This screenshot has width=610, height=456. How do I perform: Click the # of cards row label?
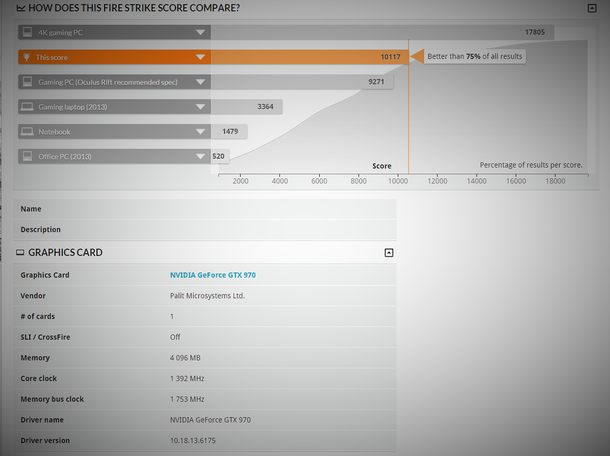pos(38,316)
